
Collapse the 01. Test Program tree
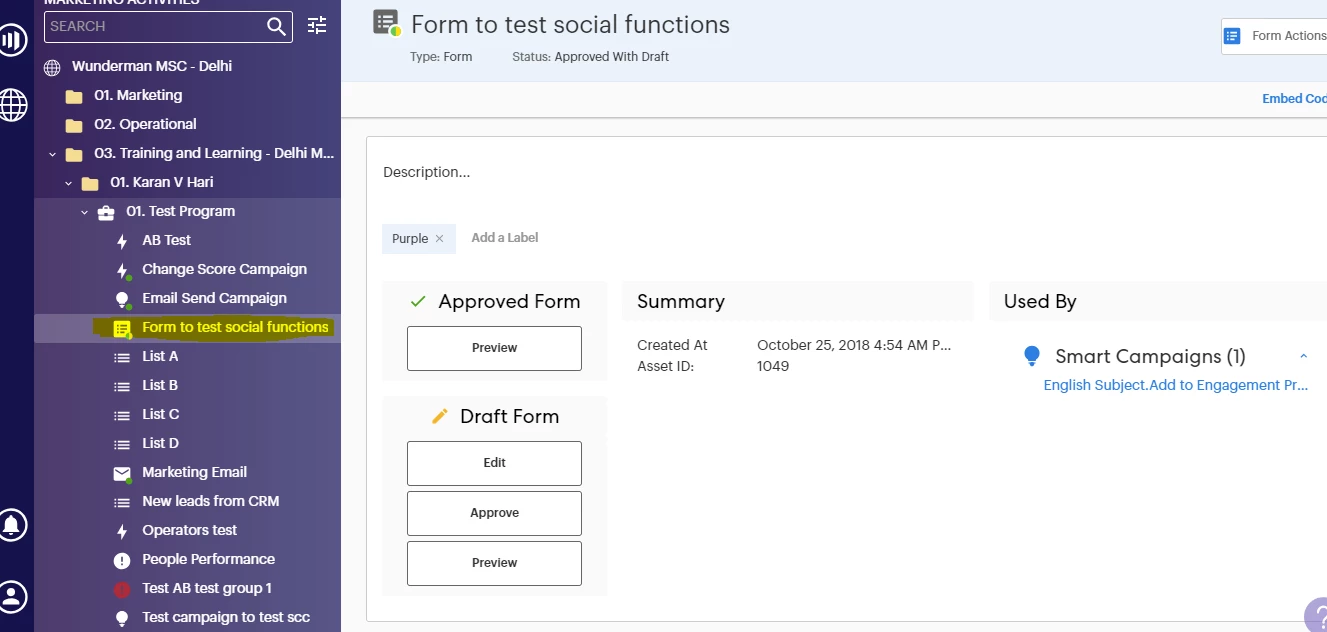[x=84, y=212]
